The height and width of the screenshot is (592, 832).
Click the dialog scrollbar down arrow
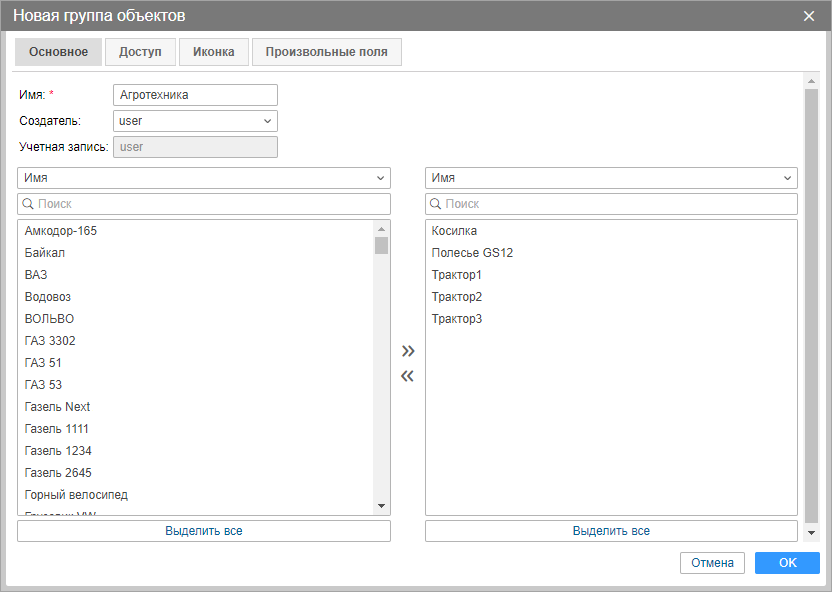point(811,534)
